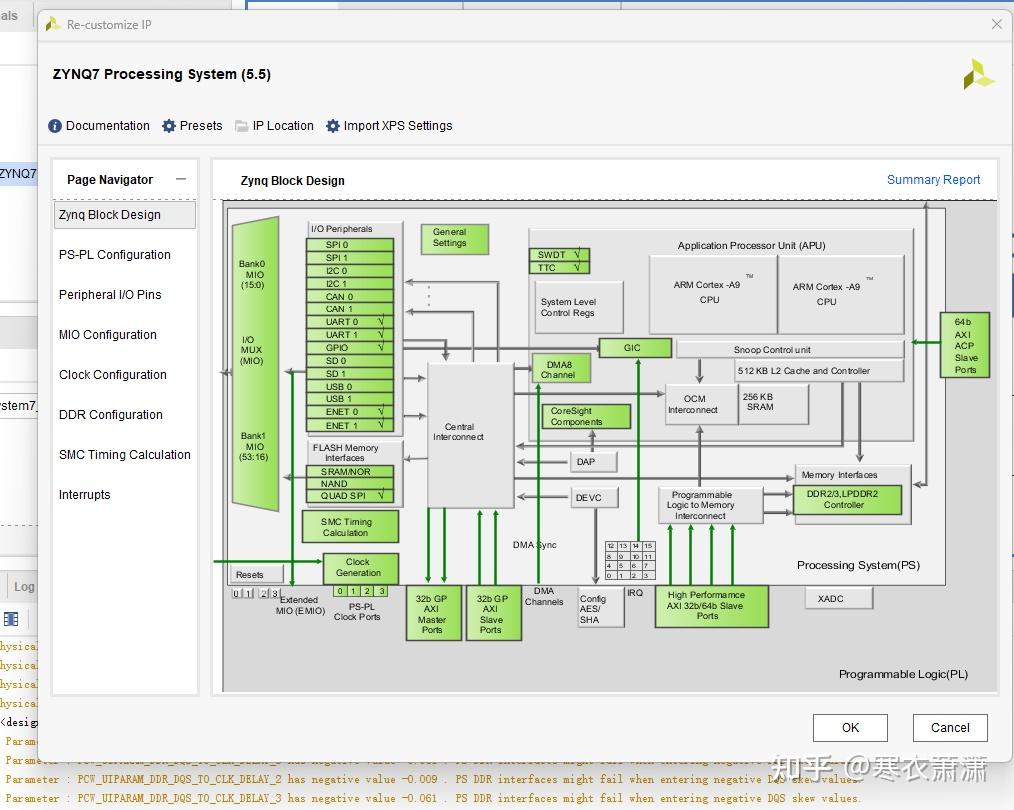Select the Interrupts page in navigator
The height and width of the screenshot is (810, 1014).
[x=85, y=495]
